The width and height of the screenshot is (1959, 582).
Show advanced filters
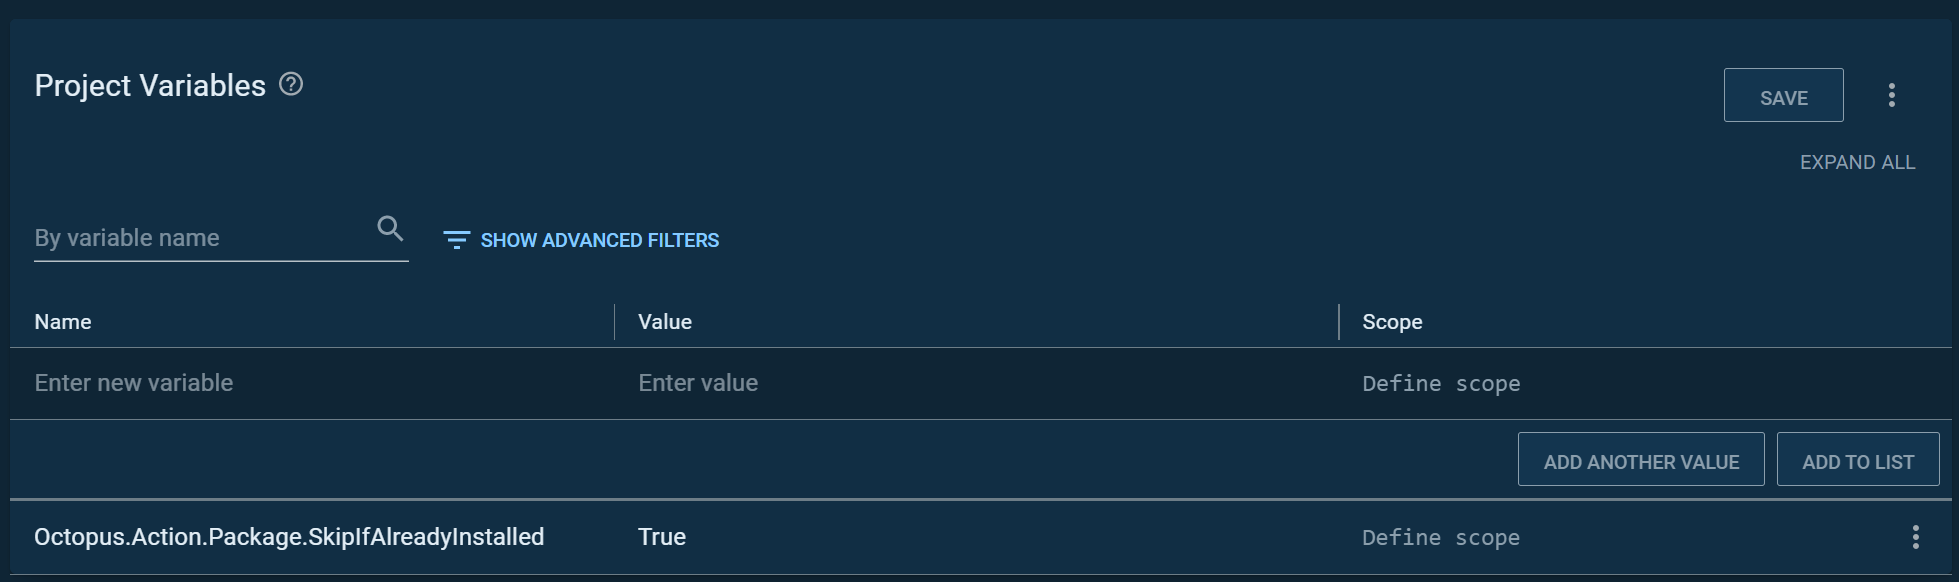(599, 240)
